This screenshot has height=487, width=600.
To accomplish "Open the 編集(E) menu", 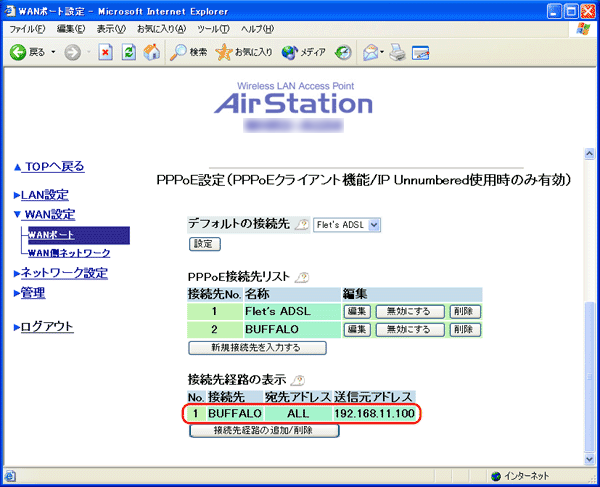I will point(71,29).
